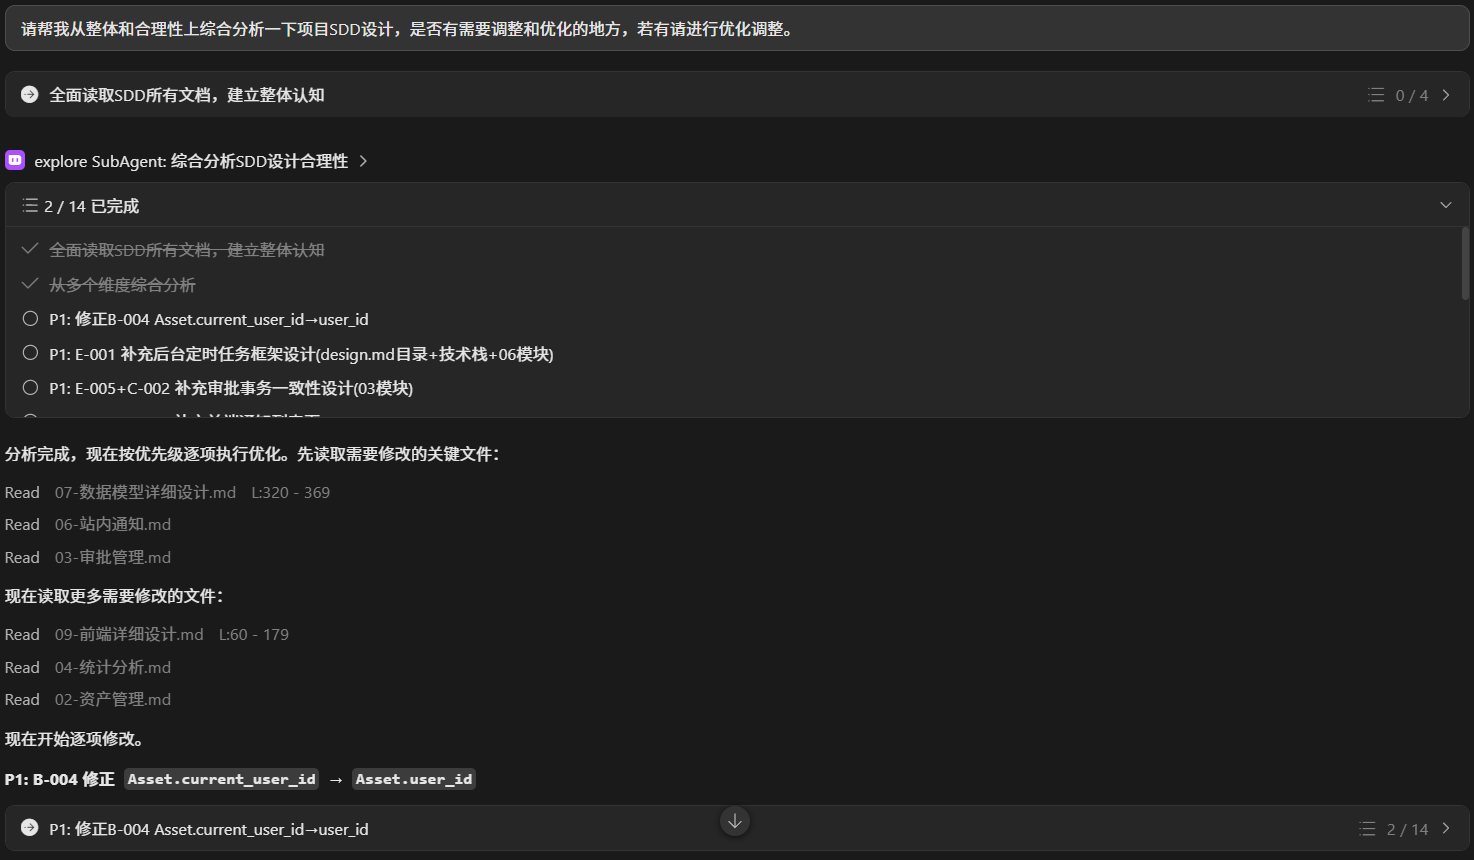
Task: Click the arrow icon in bottom P1 status bar
Action: (30, 828)
